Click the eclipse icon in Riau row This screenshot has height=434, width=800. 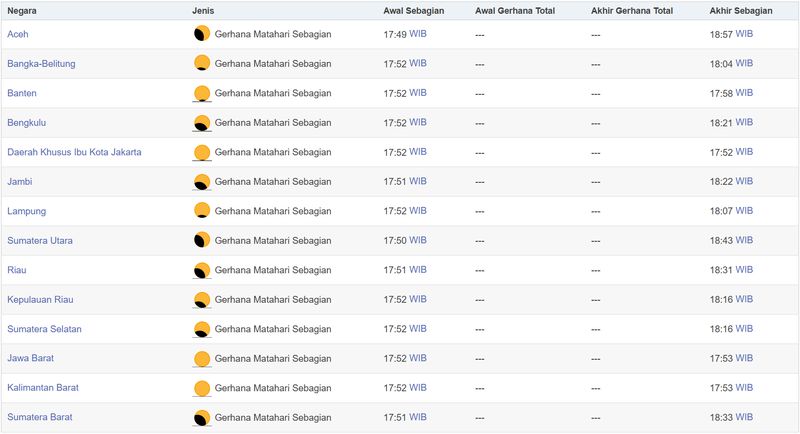(x=202, y=270)
